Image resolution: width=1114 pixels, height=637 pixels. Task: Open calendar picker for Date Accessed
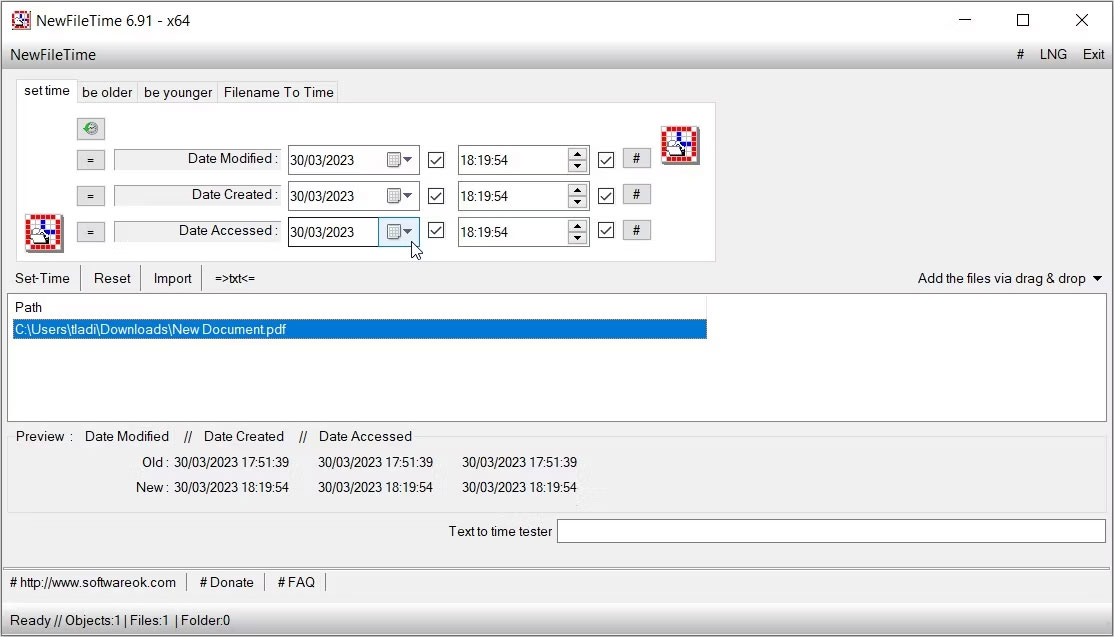[399, 232]
